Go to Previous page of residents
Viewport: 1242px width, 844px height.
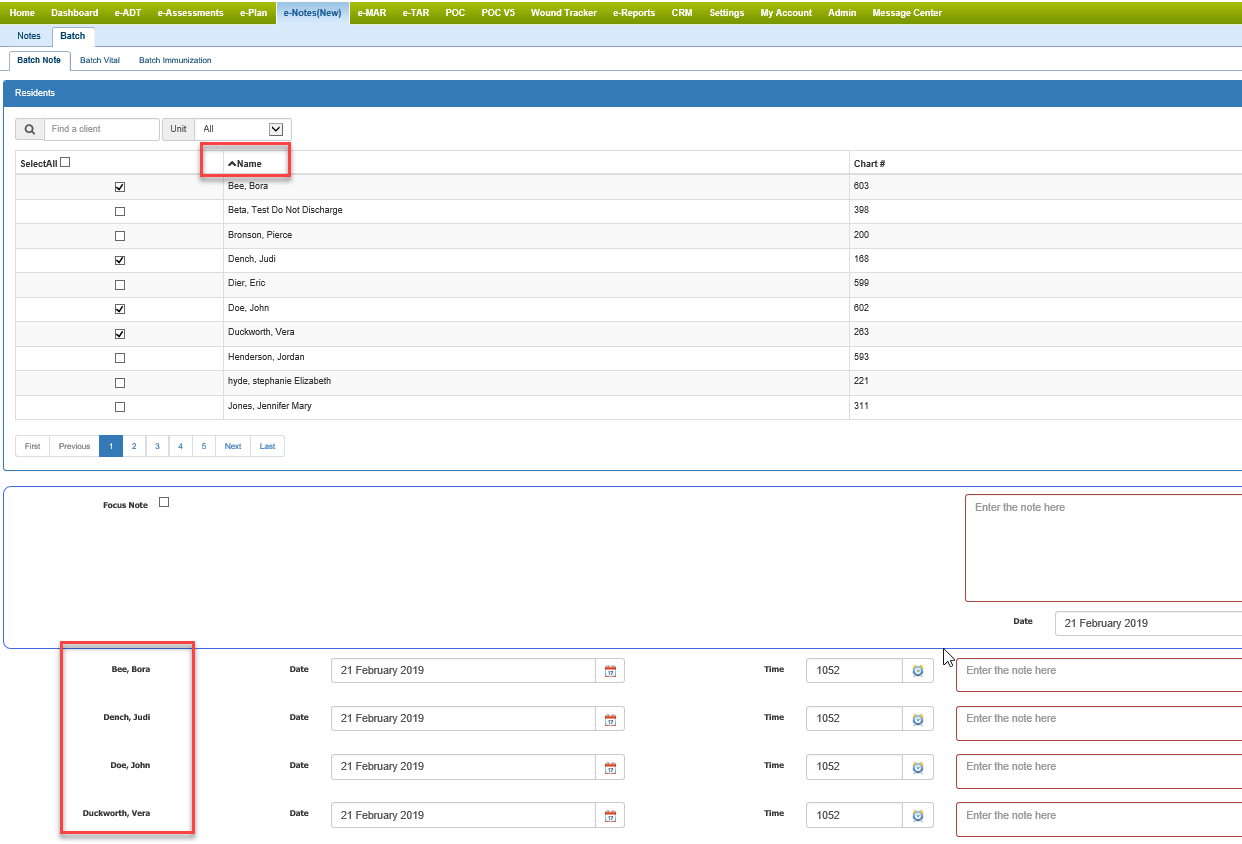tap(74, 446)
